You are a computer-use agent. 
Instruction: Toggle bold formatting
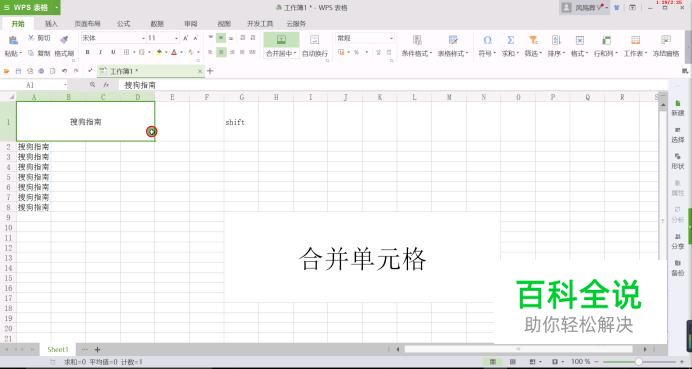coord(87,53)
